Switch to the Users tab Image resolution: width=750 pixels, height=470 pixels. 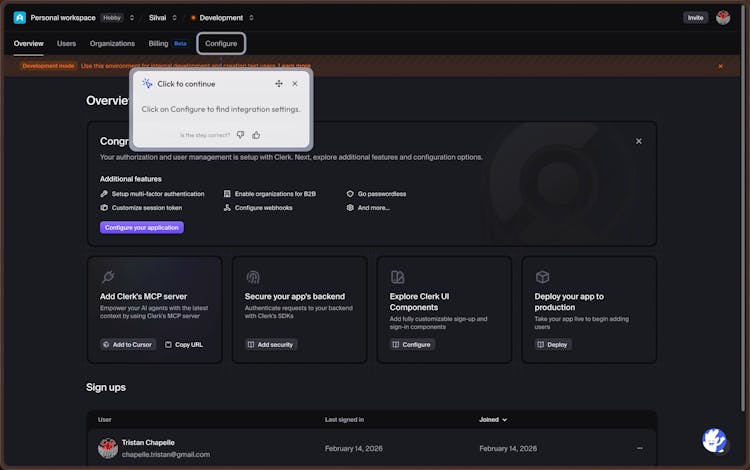coord(66,44)
